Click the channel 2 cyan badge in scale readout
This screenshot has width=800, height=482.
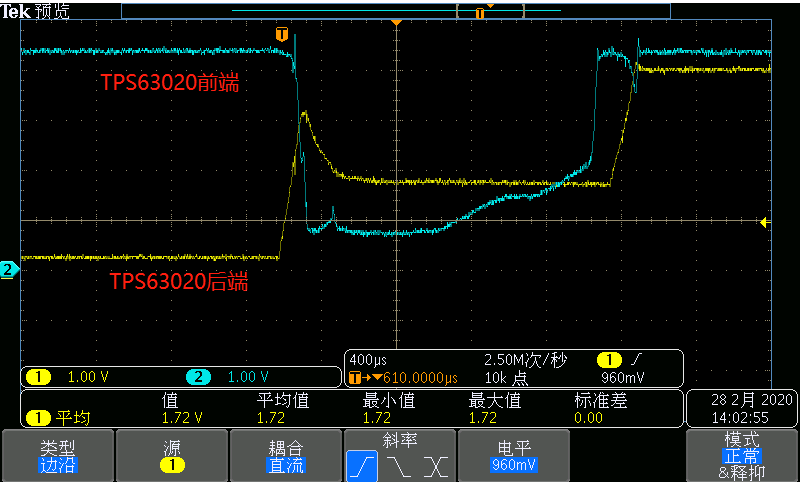coord(198,377)
